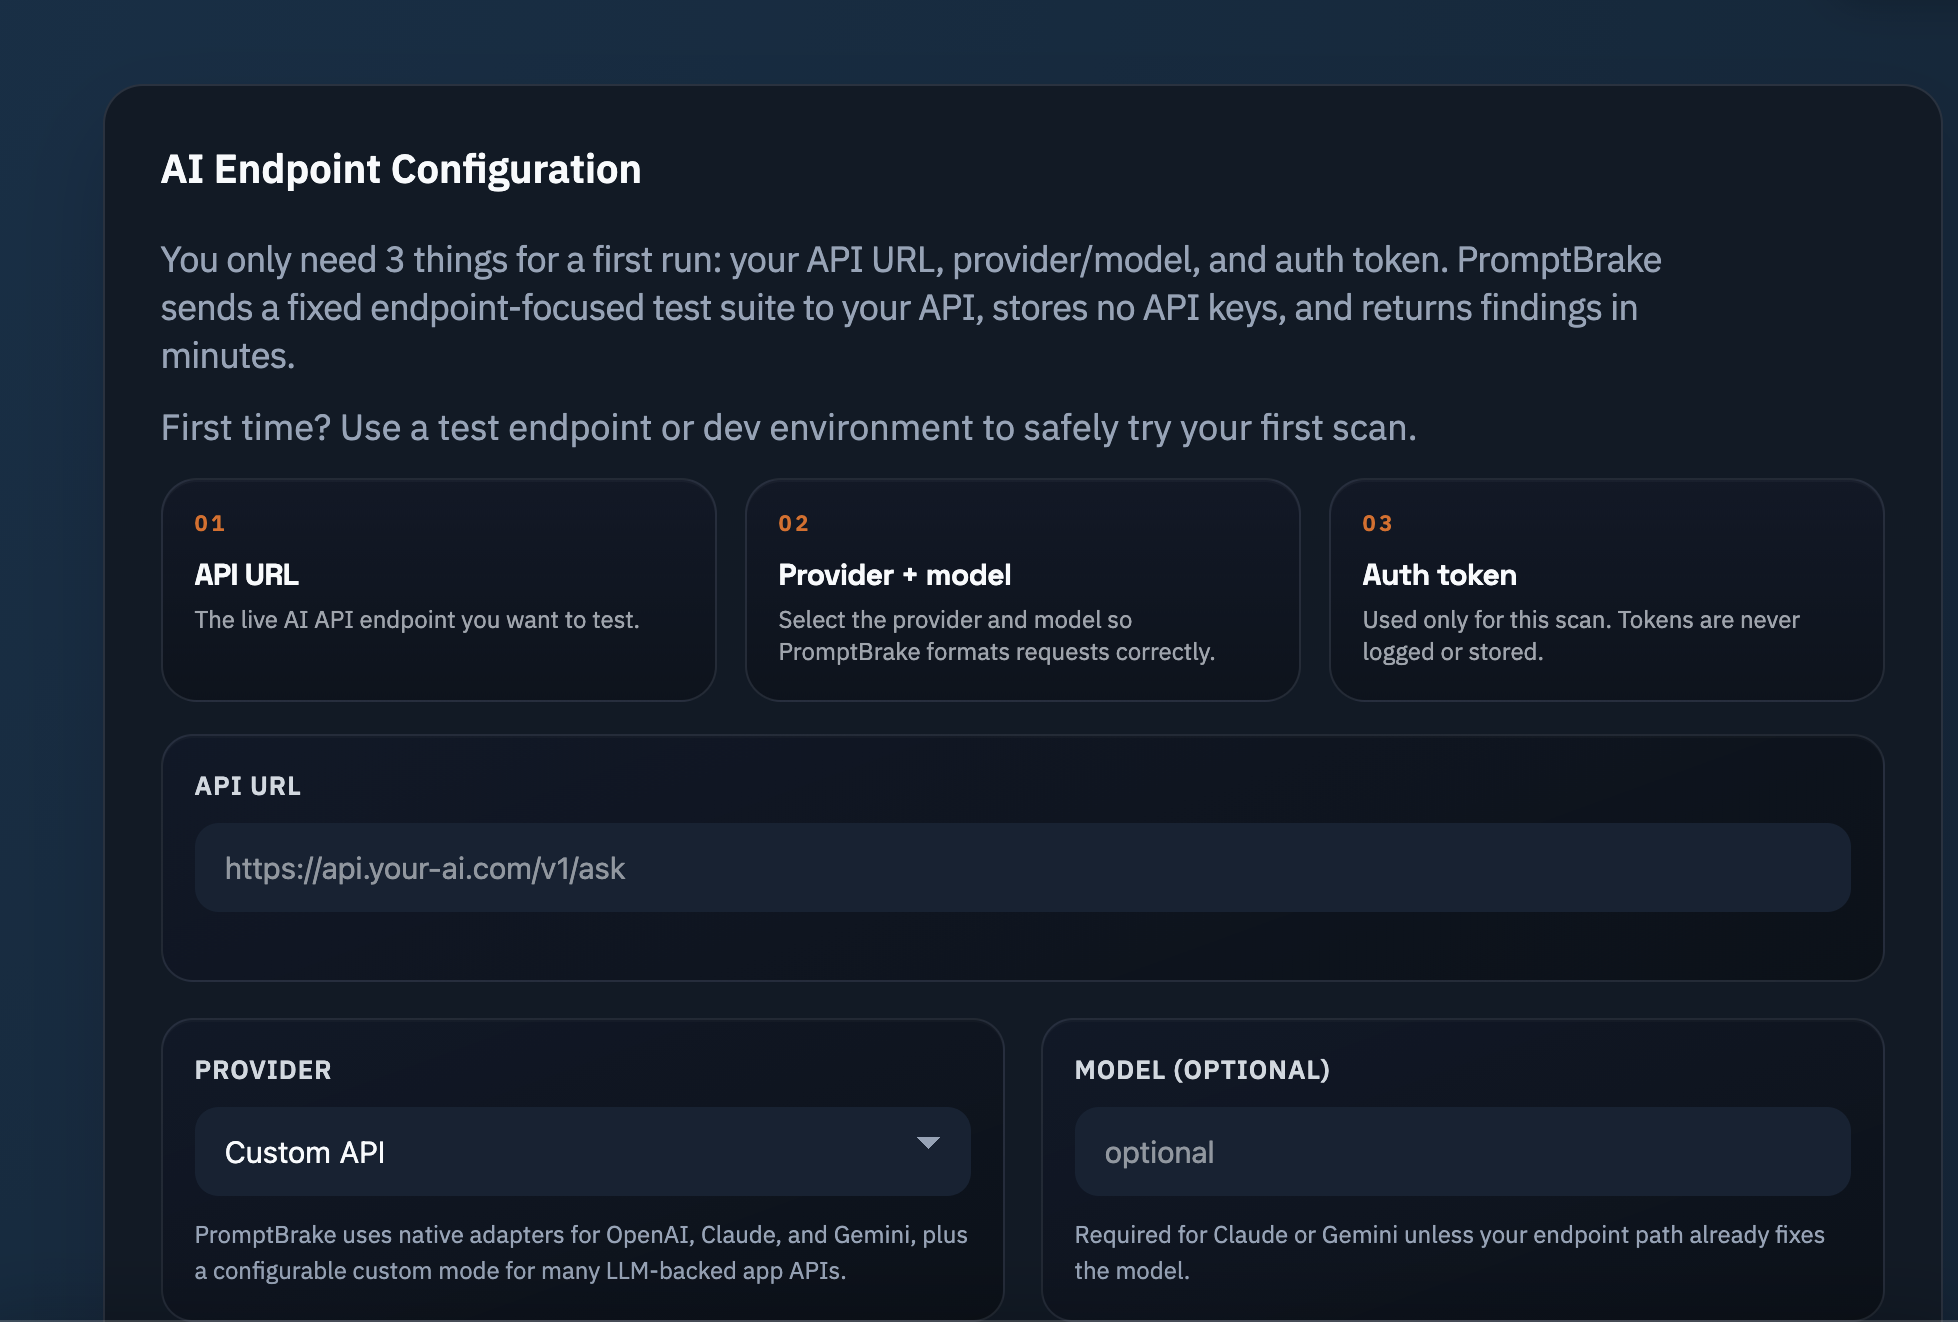This screenshot has height=1322, width=1958.
Task: Click the "Required for Claude or Gemini" hint
Action: [1449, 1252]
